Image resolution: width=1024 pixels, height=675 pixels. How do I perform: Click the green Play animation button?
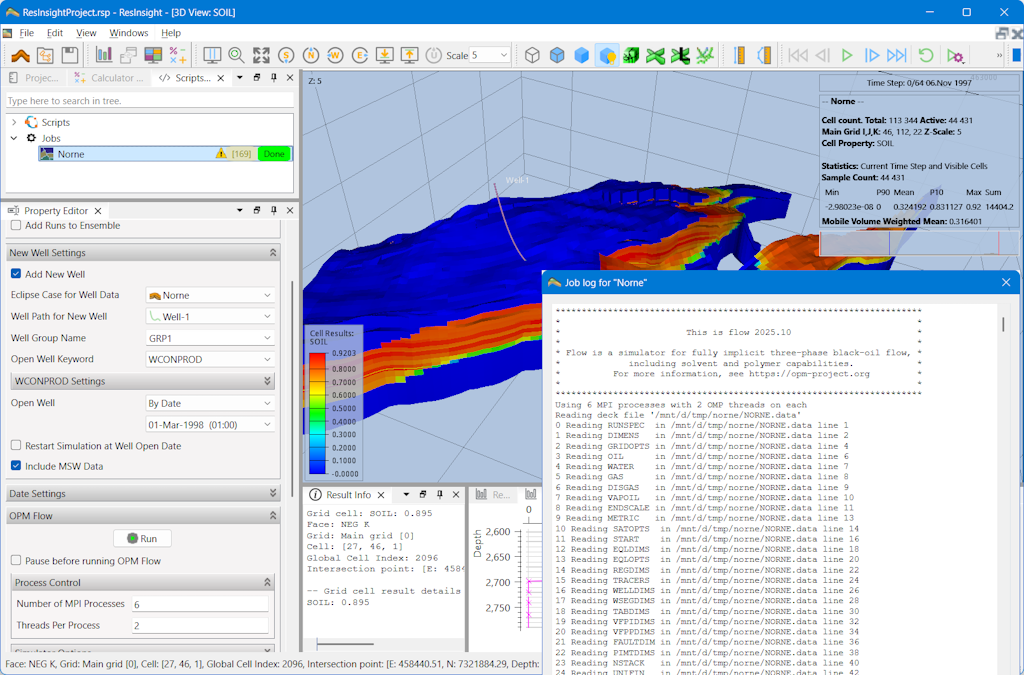847,55
